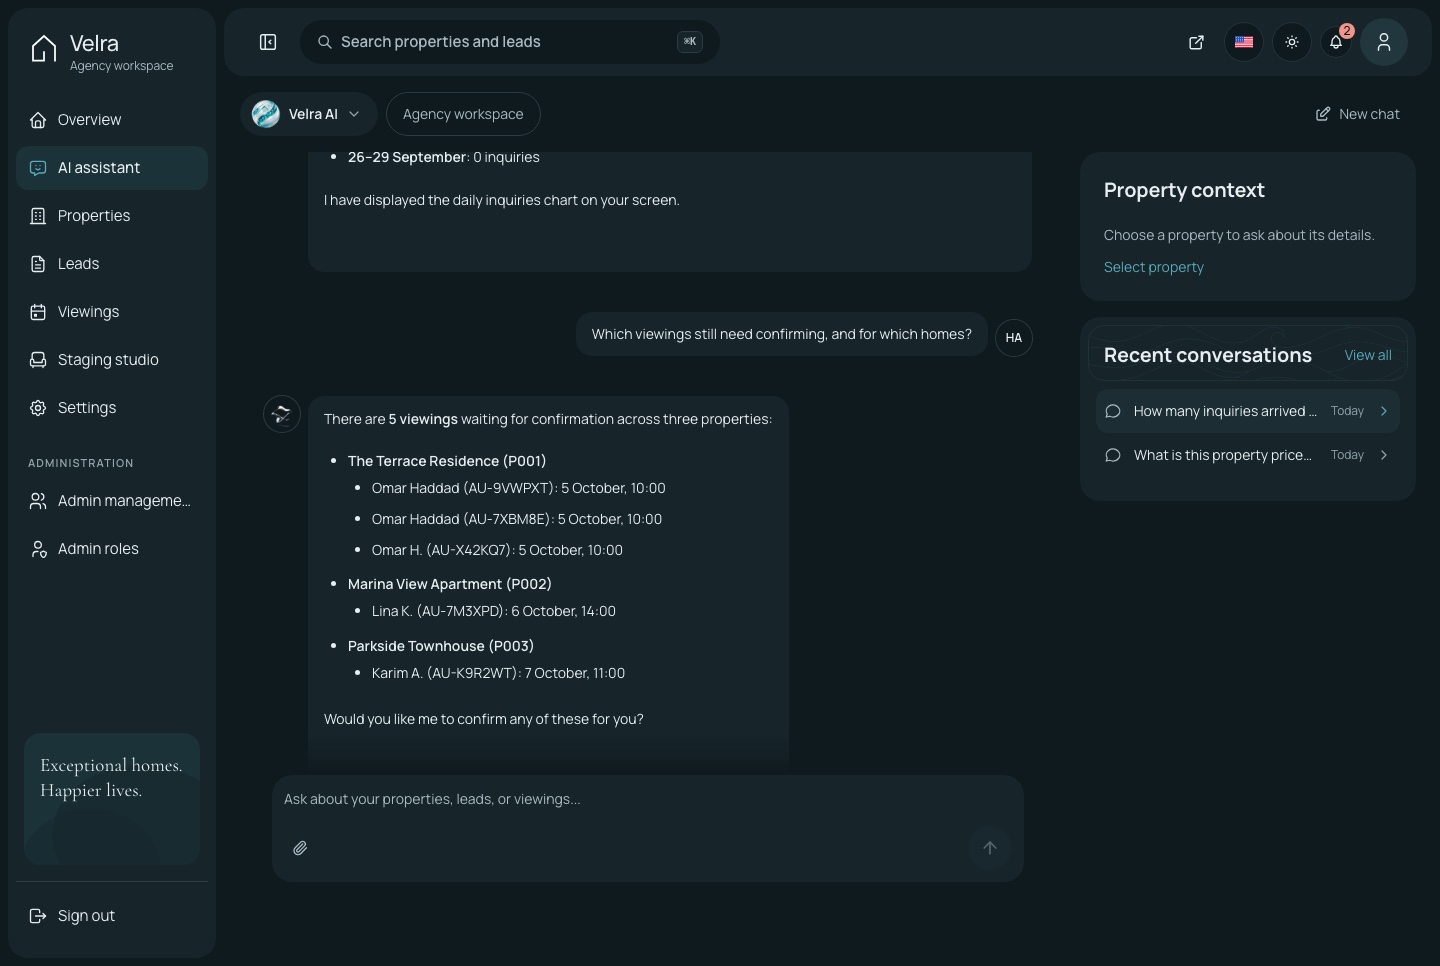The image size is (1440, 966).
Task: Sign out of the workspace
Action: (x=112, y=916)
